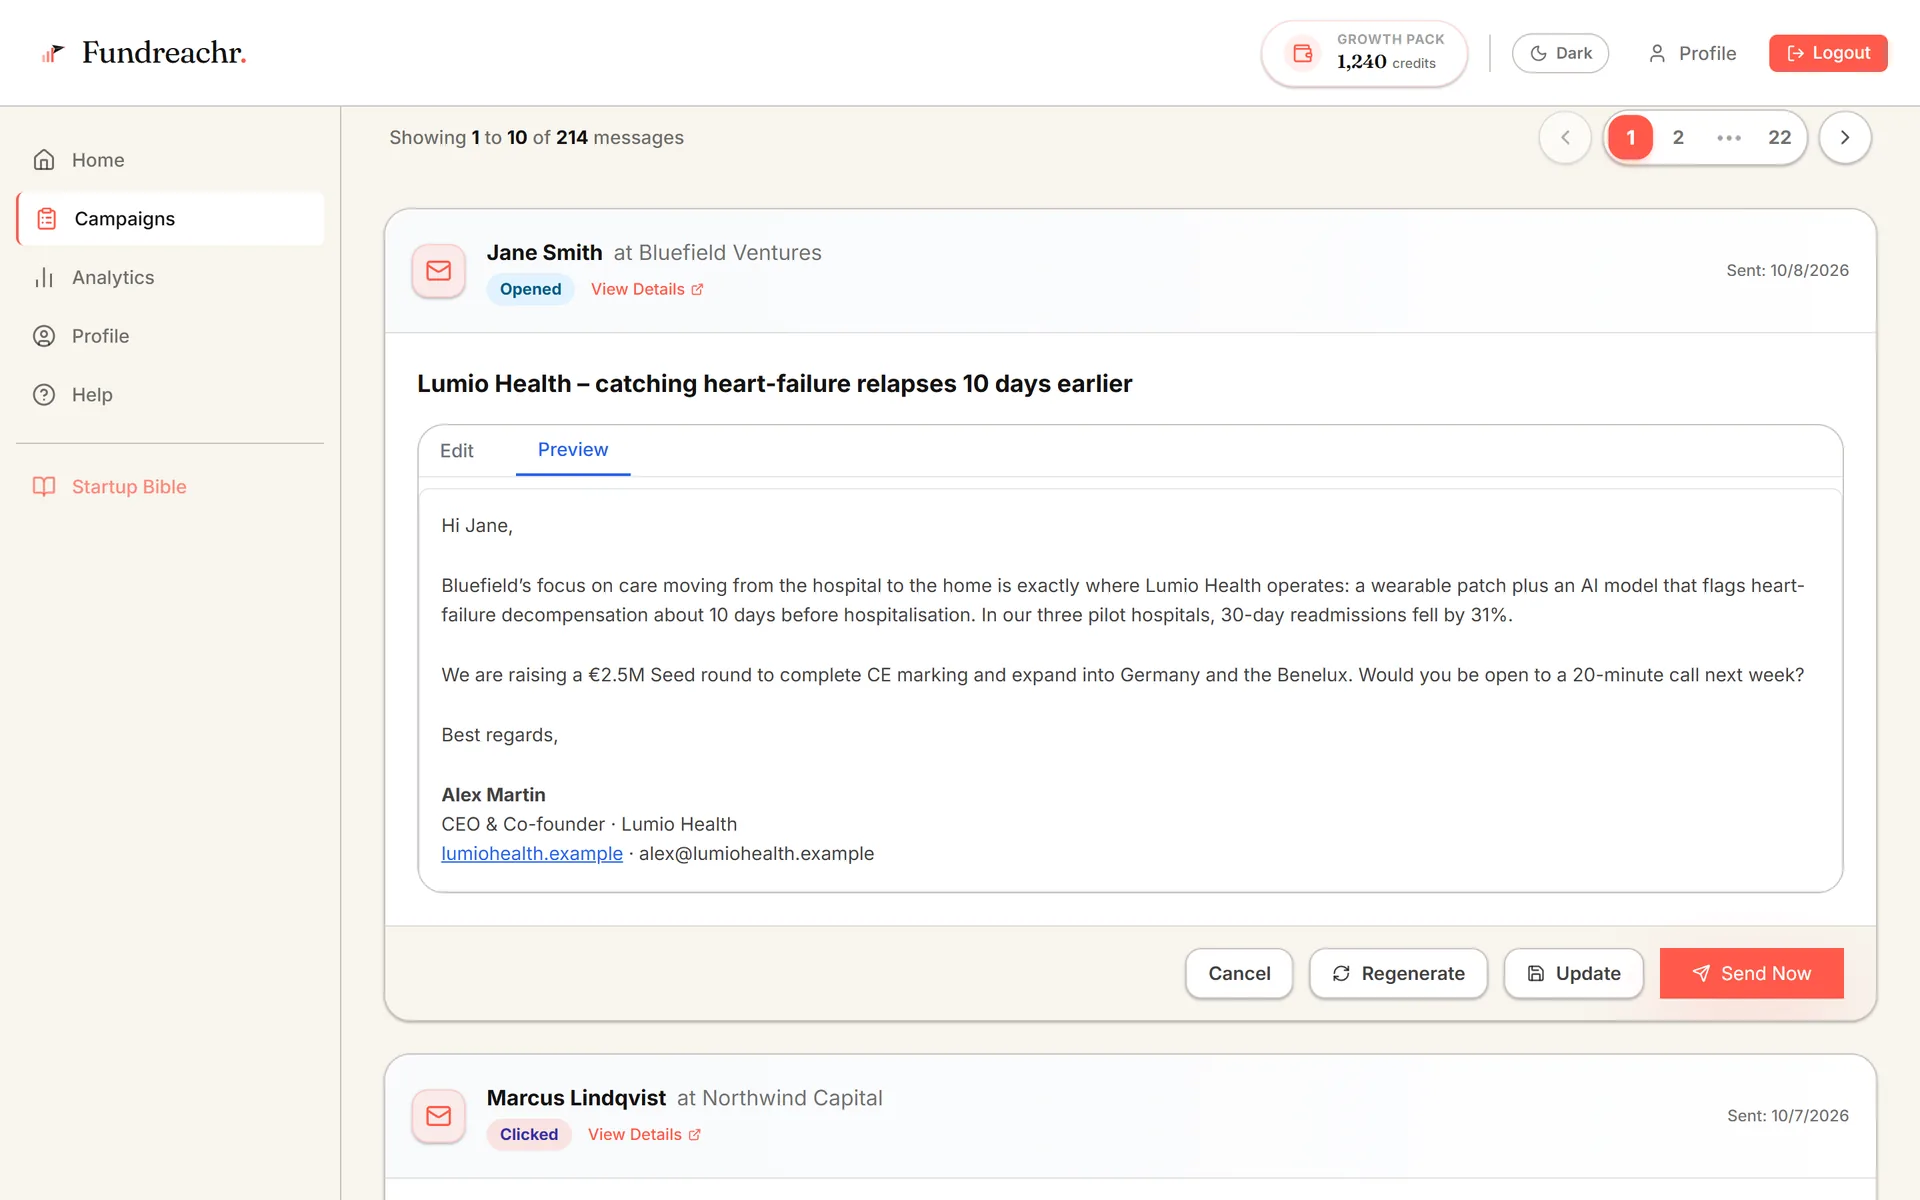The image size is (1920, 1200).
Task: Click the paper plane icon on Send Now
Action: 1701,974
